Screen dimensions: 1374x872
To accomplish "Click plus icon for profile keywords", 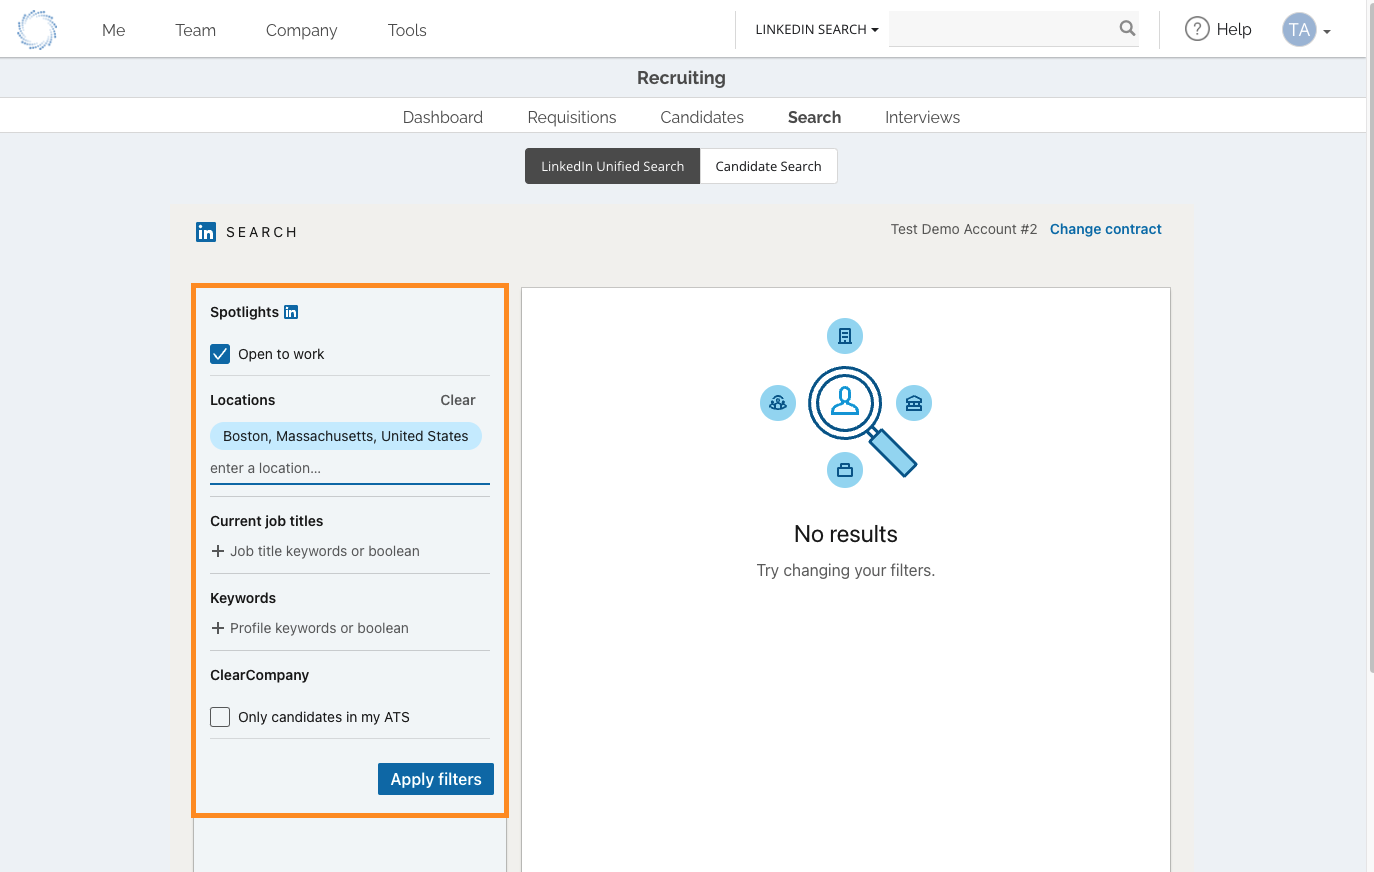I will [x=218, y=628].
